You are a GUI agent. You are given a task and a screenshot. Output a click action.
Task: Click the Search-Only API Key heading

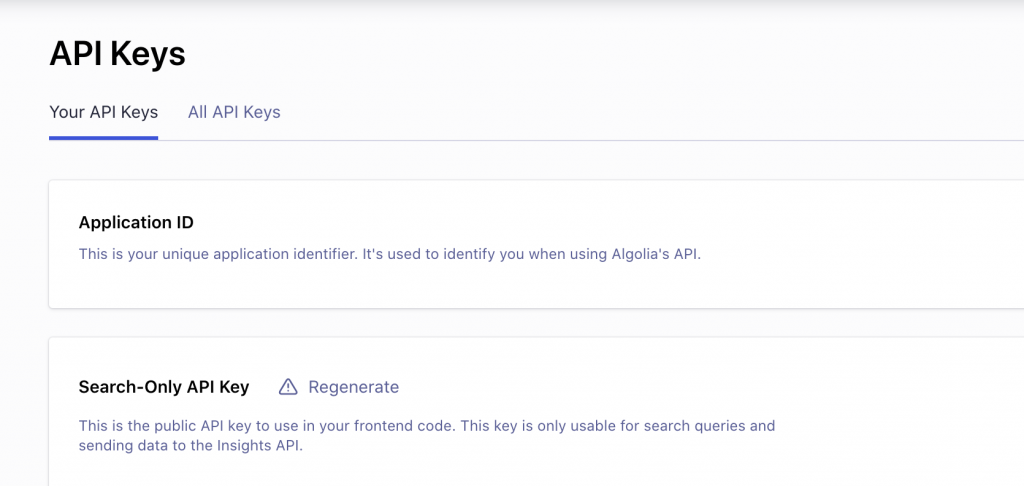tap(164, 387)
